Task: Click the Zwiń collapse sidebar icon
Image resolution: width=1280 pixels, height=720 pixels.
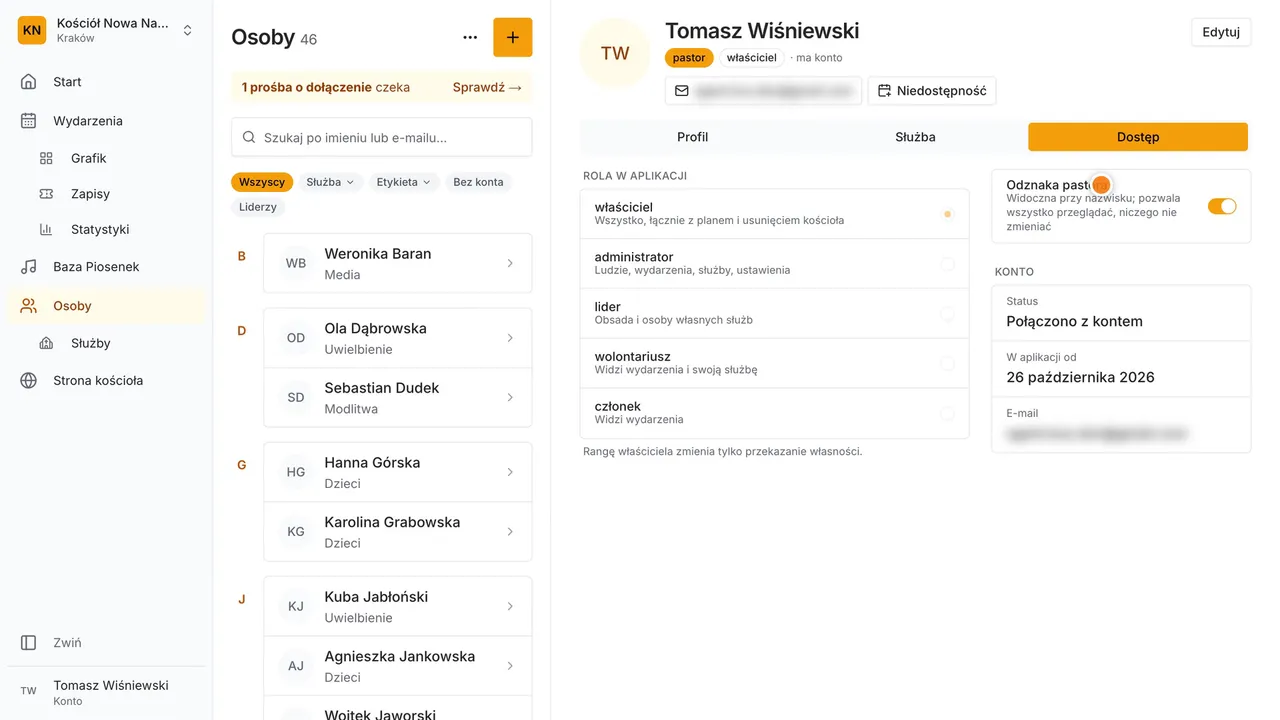Action: tap(29, 643)
